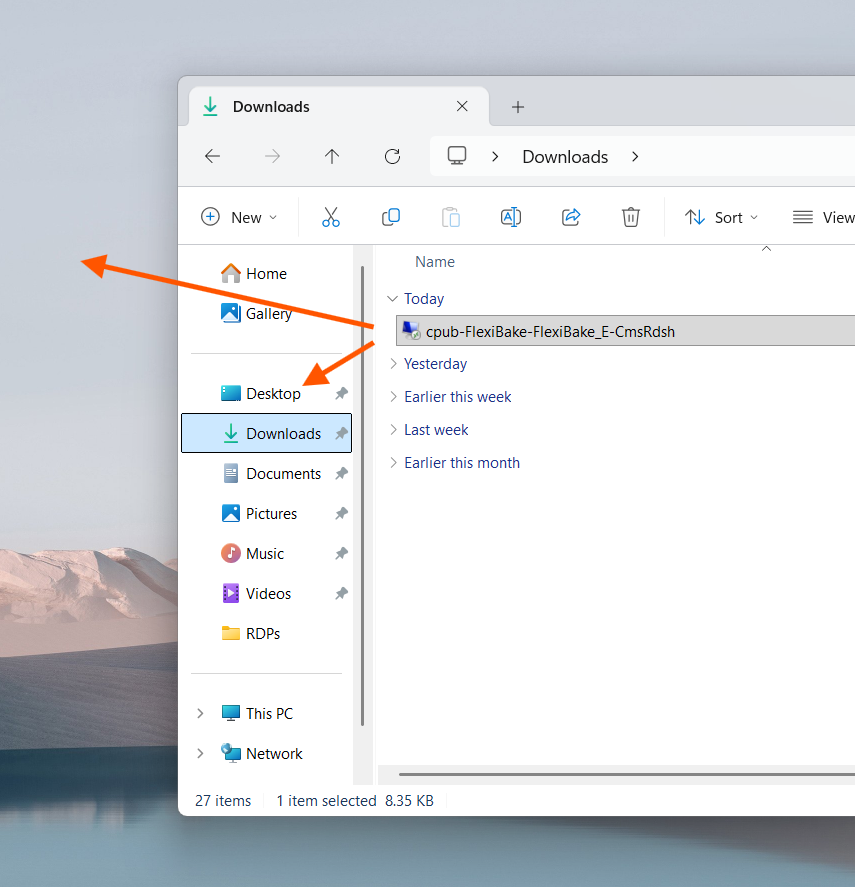Image resolution: width=855 pixels, height=887 pixels.
Task: Click the Share icon
Action: [x=571, y=217]
